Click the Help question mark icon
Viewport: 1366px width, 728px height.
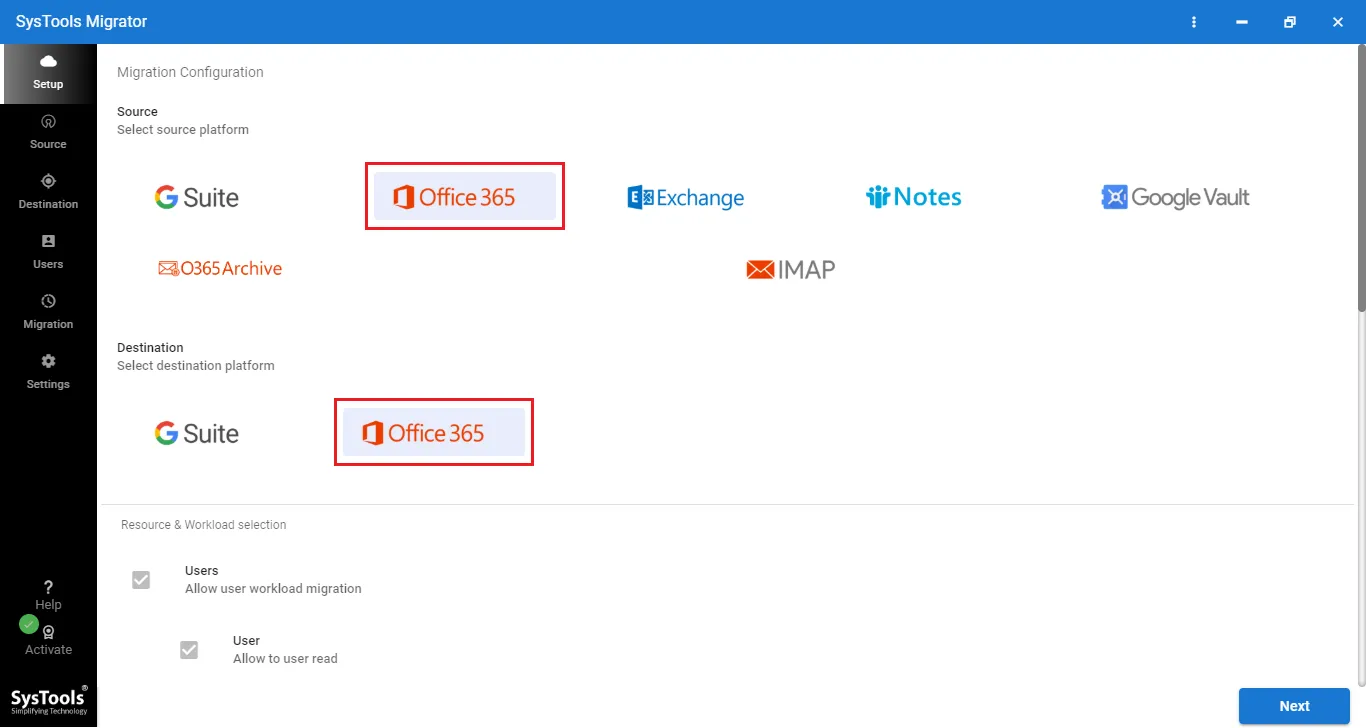[x=48, y=587]
